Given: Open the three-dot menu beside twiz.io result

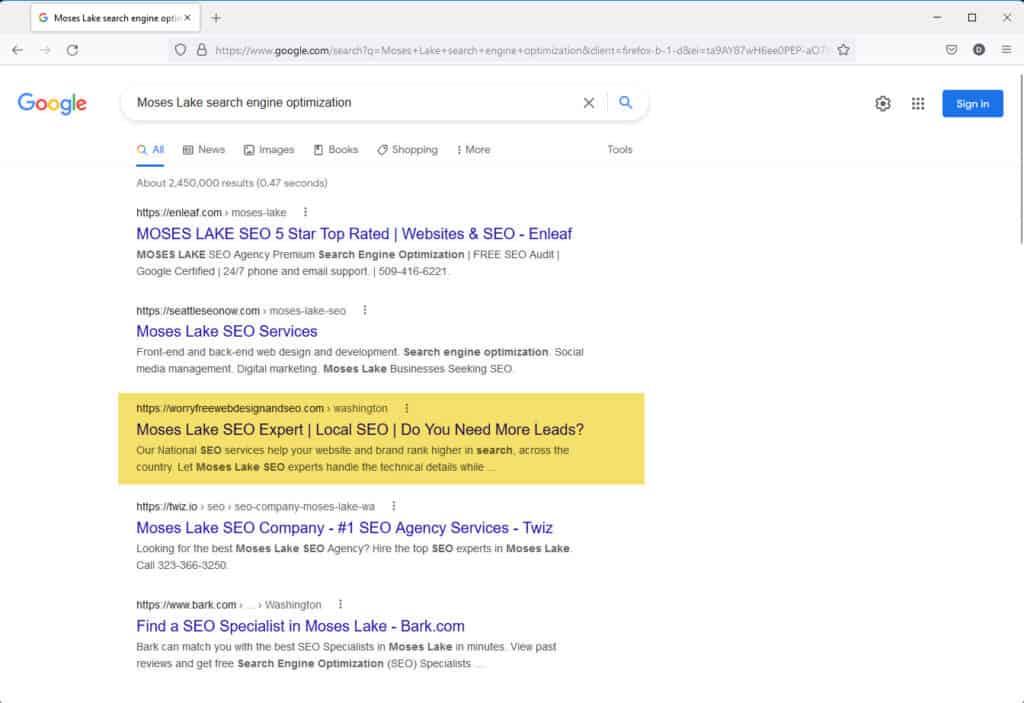Looking at the screenshot, I should tap(393, 506).
